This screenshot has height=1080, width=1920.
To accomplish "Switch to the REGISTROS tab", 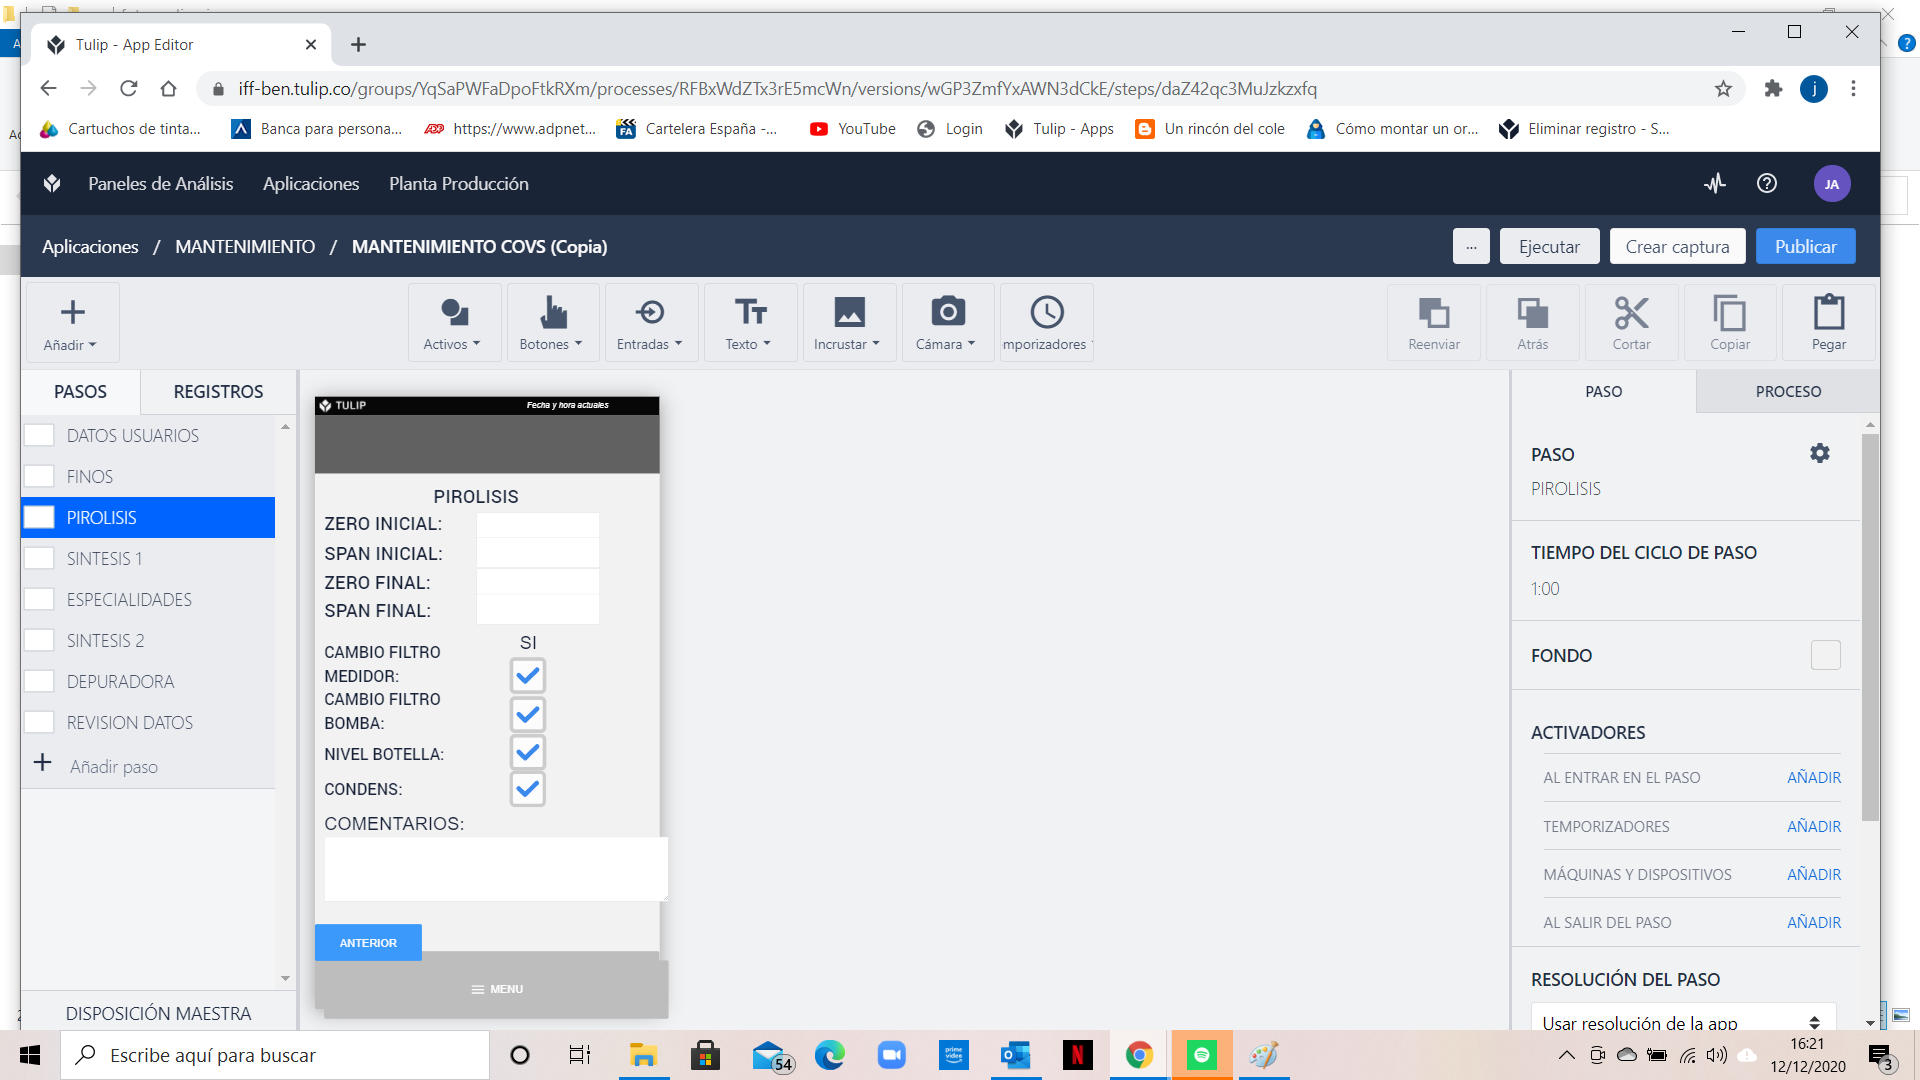I will (218, 392).
